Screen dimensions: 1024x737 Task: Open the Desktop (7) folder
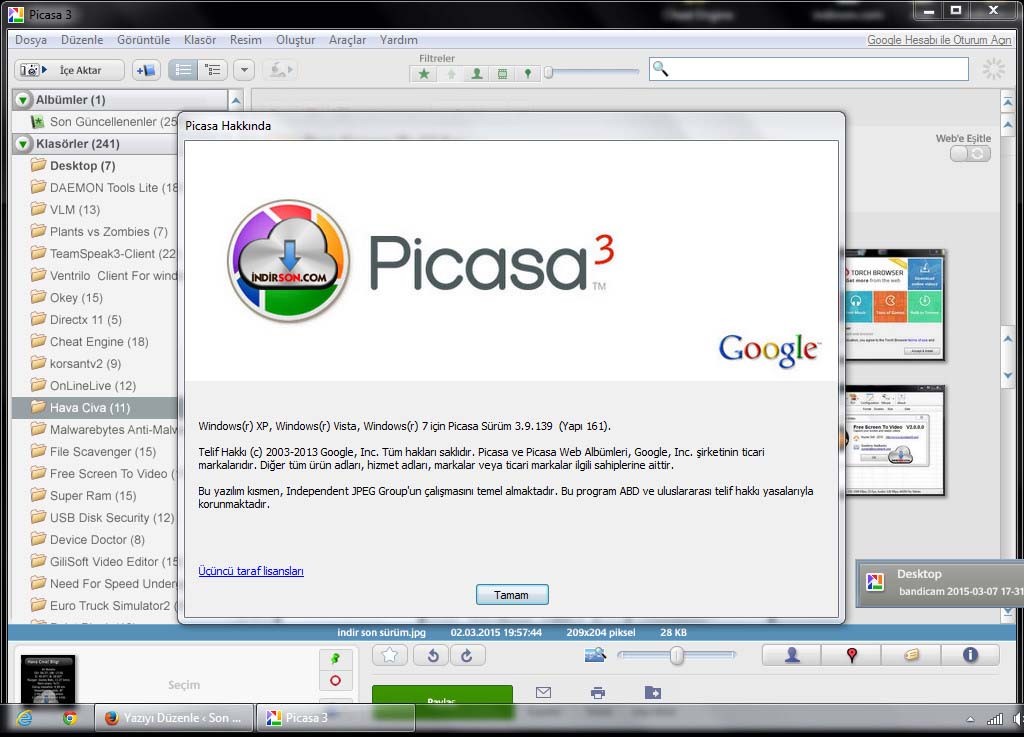click(x=82, y=166)
